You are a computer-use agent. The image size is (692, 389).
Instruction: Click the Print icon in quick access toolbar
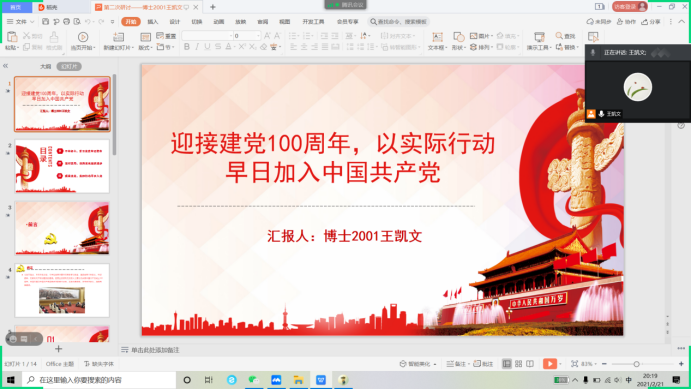67,21
